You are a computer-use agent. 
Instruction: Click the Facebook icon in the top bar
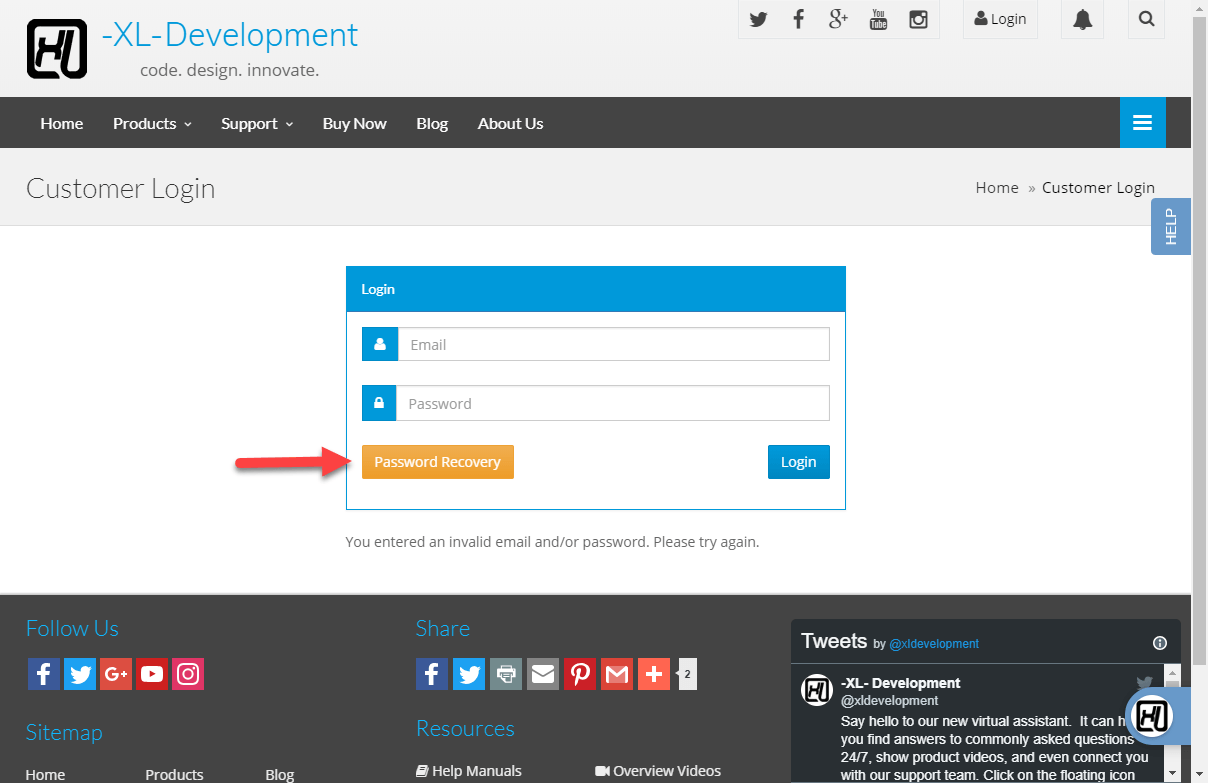(798, 19)
